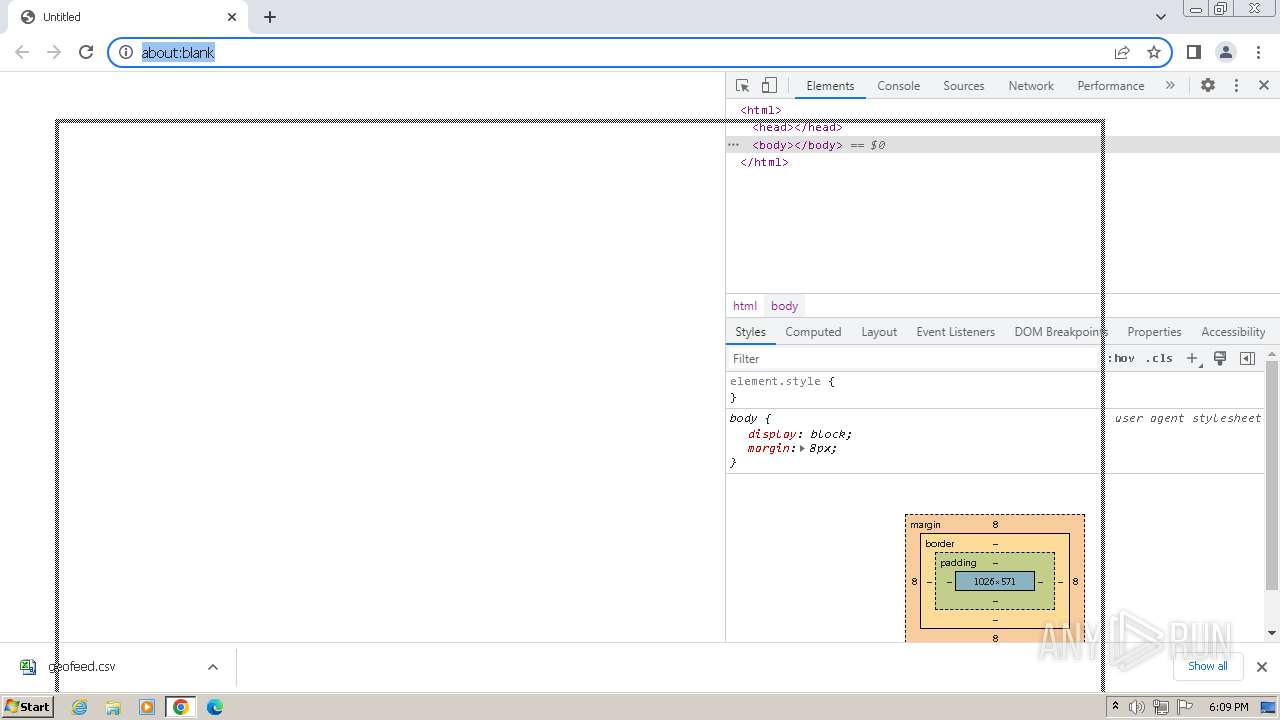Expand geofeed.csv download options arrow
1280x720 pixels.
tap(213, 667)
